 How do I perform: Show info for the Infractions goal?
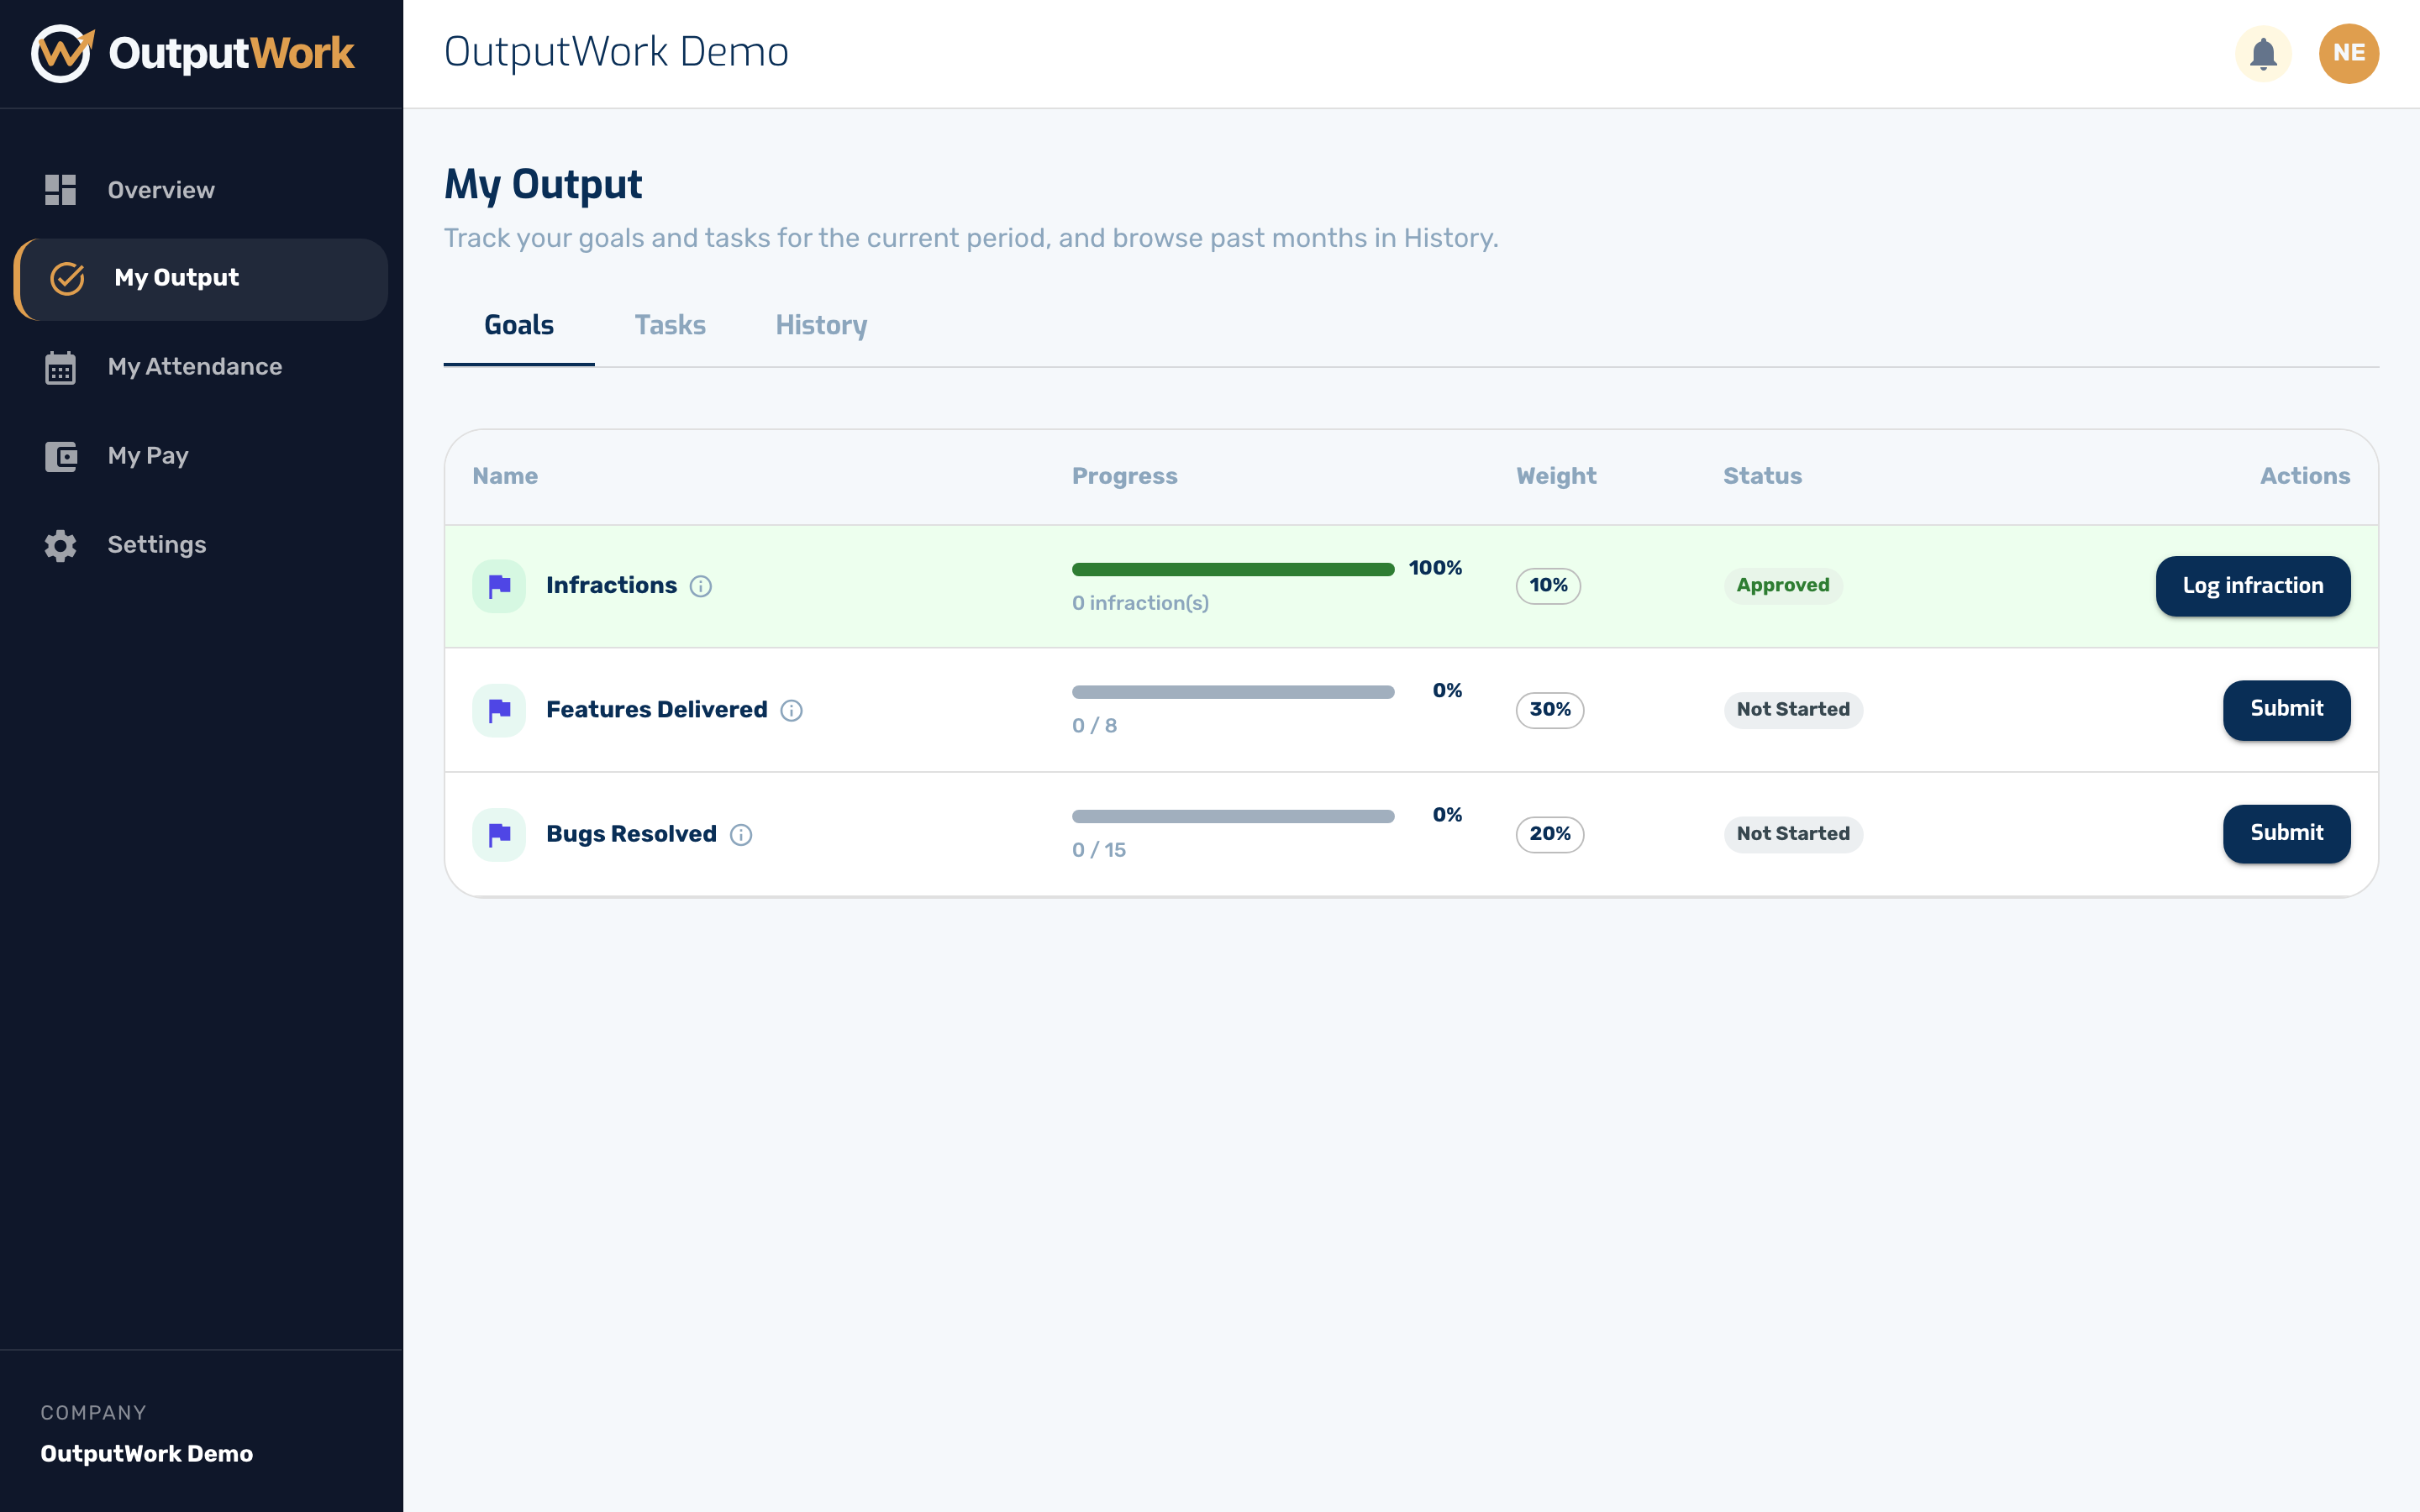[x=701, y=587]
